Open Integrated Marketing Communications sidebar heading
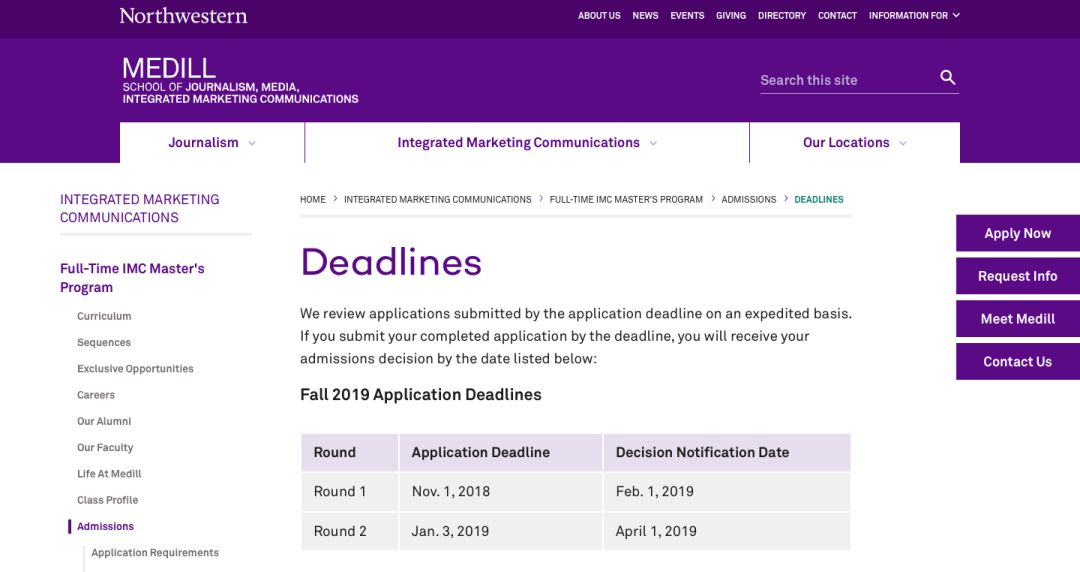This screenshot has height=572, width=1080. (x=139, y=208)
